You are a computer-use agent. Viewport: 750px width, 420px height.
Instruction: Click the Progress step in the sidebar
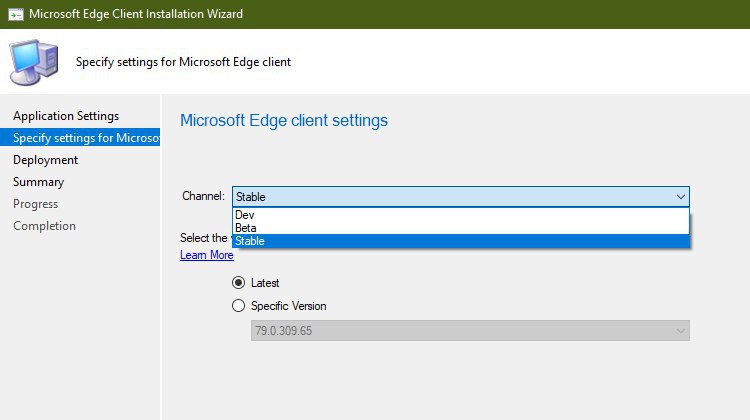point(35,204)
